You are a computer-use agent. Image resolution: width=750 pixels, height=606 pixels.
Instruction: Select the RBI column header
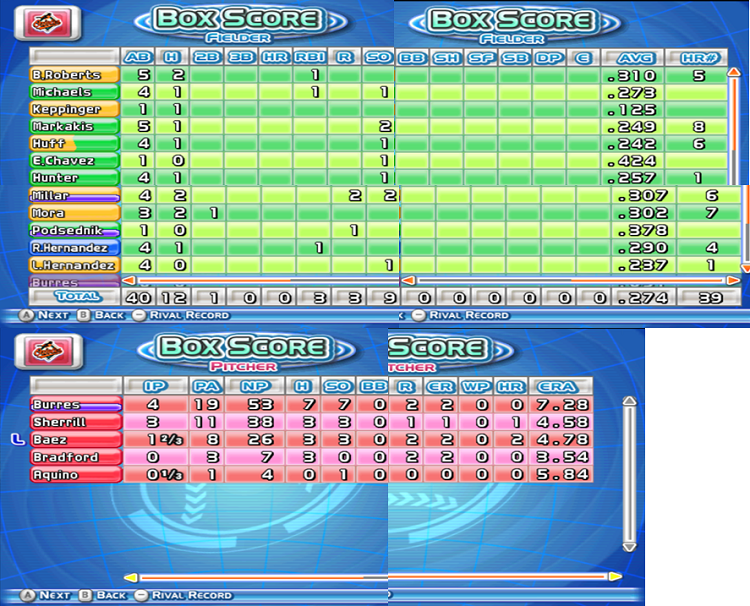point(309,57)
